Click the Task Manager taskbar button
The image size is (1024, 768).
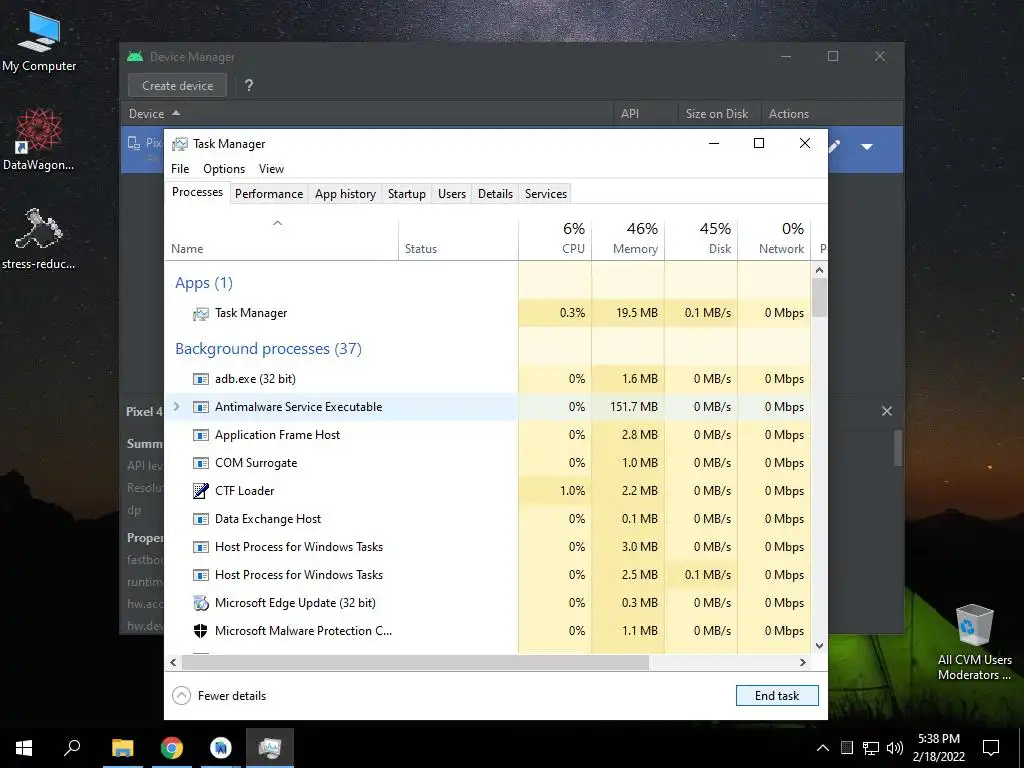pos(270,748)
